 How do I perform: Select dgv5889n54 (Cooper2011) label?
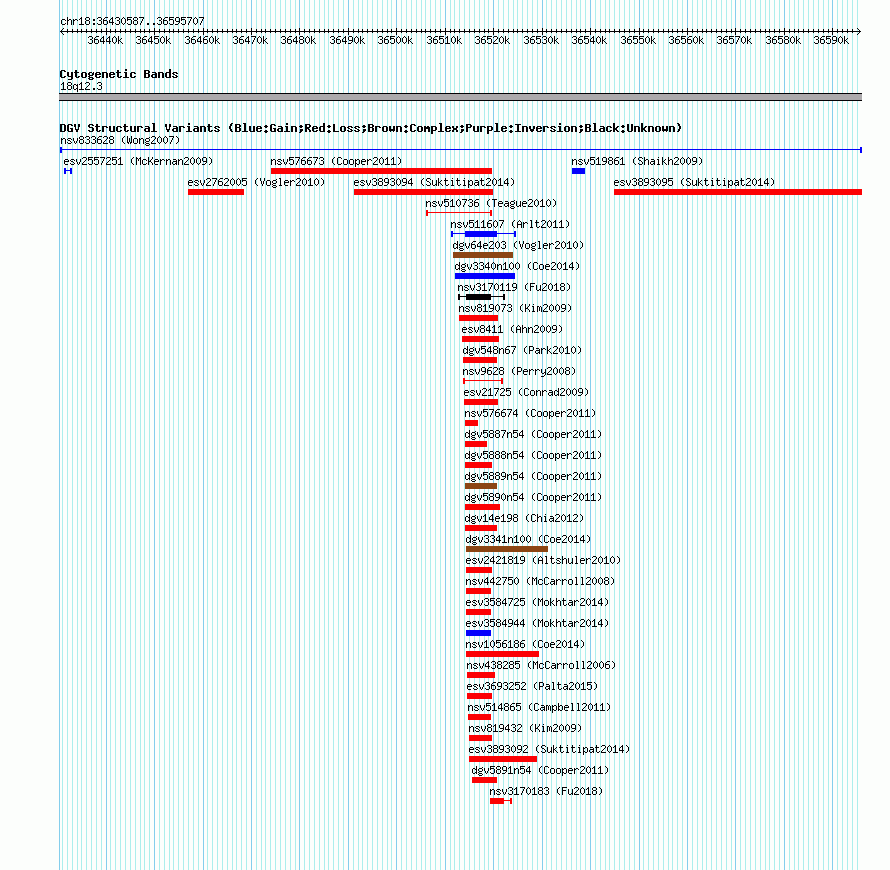coord(534,476)
